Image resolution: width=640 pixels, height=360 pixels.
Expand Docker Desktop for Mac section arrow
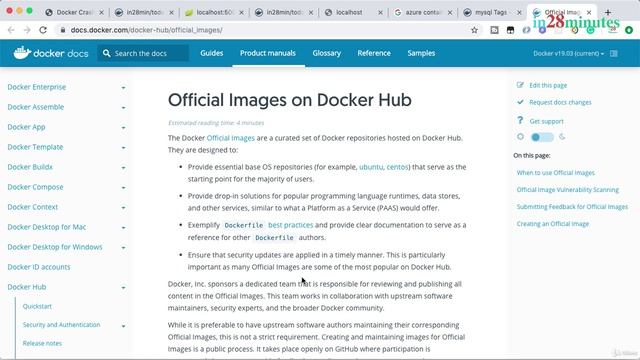tap(123, 227)
